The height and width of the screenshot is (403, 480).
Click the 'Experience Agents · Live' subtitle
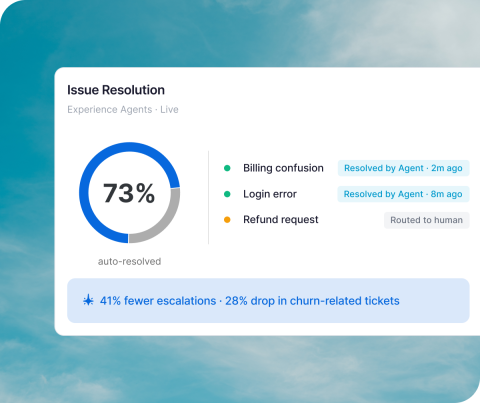(x=123, y=110)
